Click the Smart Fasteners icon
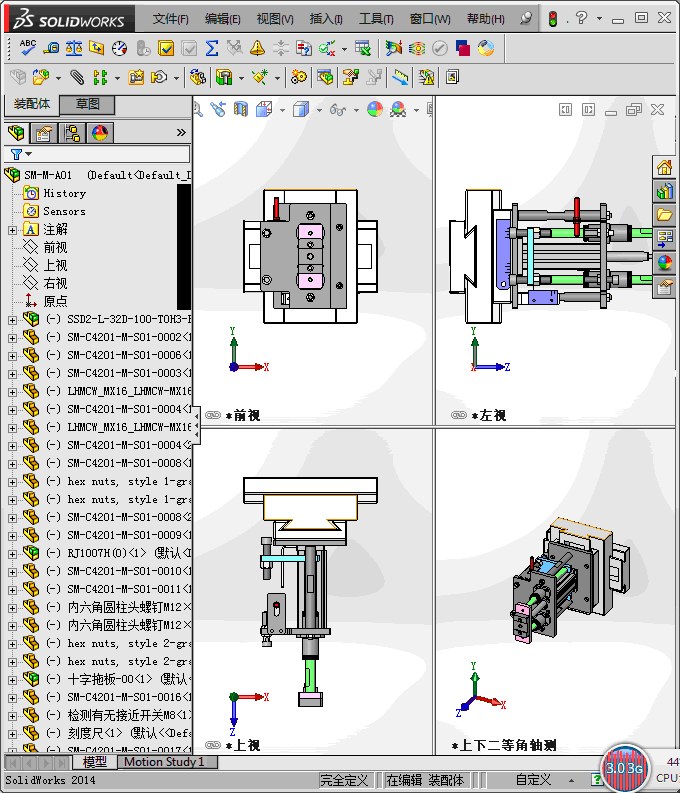 [136, 77]
